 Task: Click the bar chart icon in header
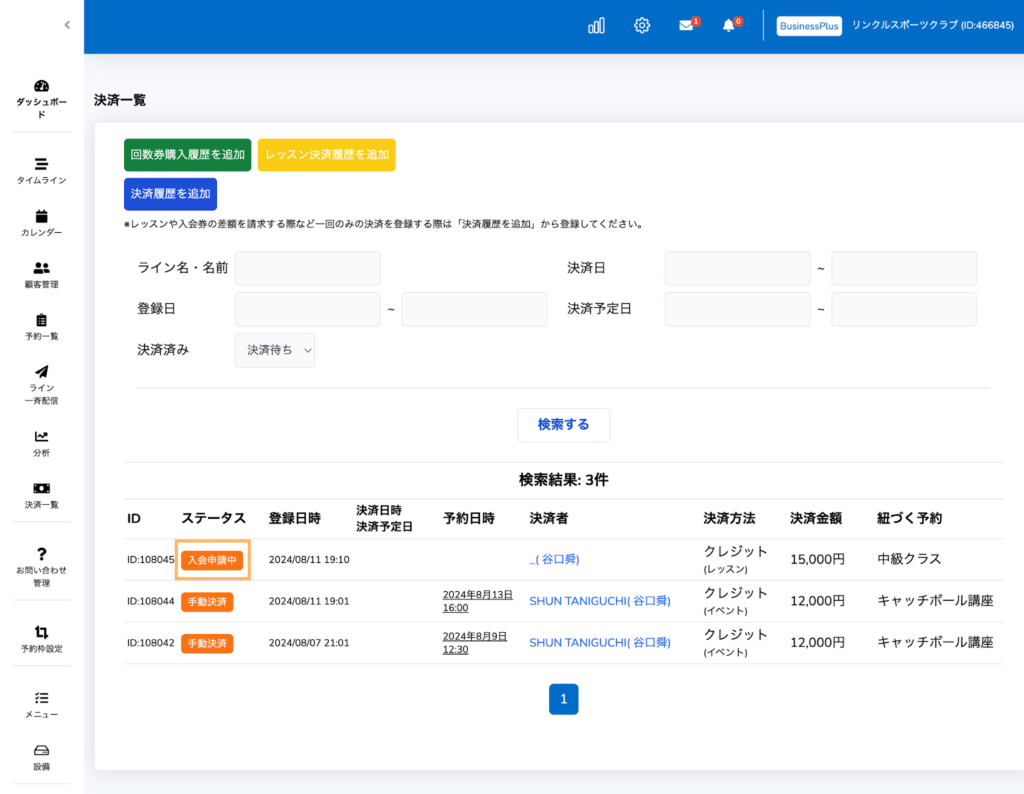pyautogui.click(x=596, y=25)
